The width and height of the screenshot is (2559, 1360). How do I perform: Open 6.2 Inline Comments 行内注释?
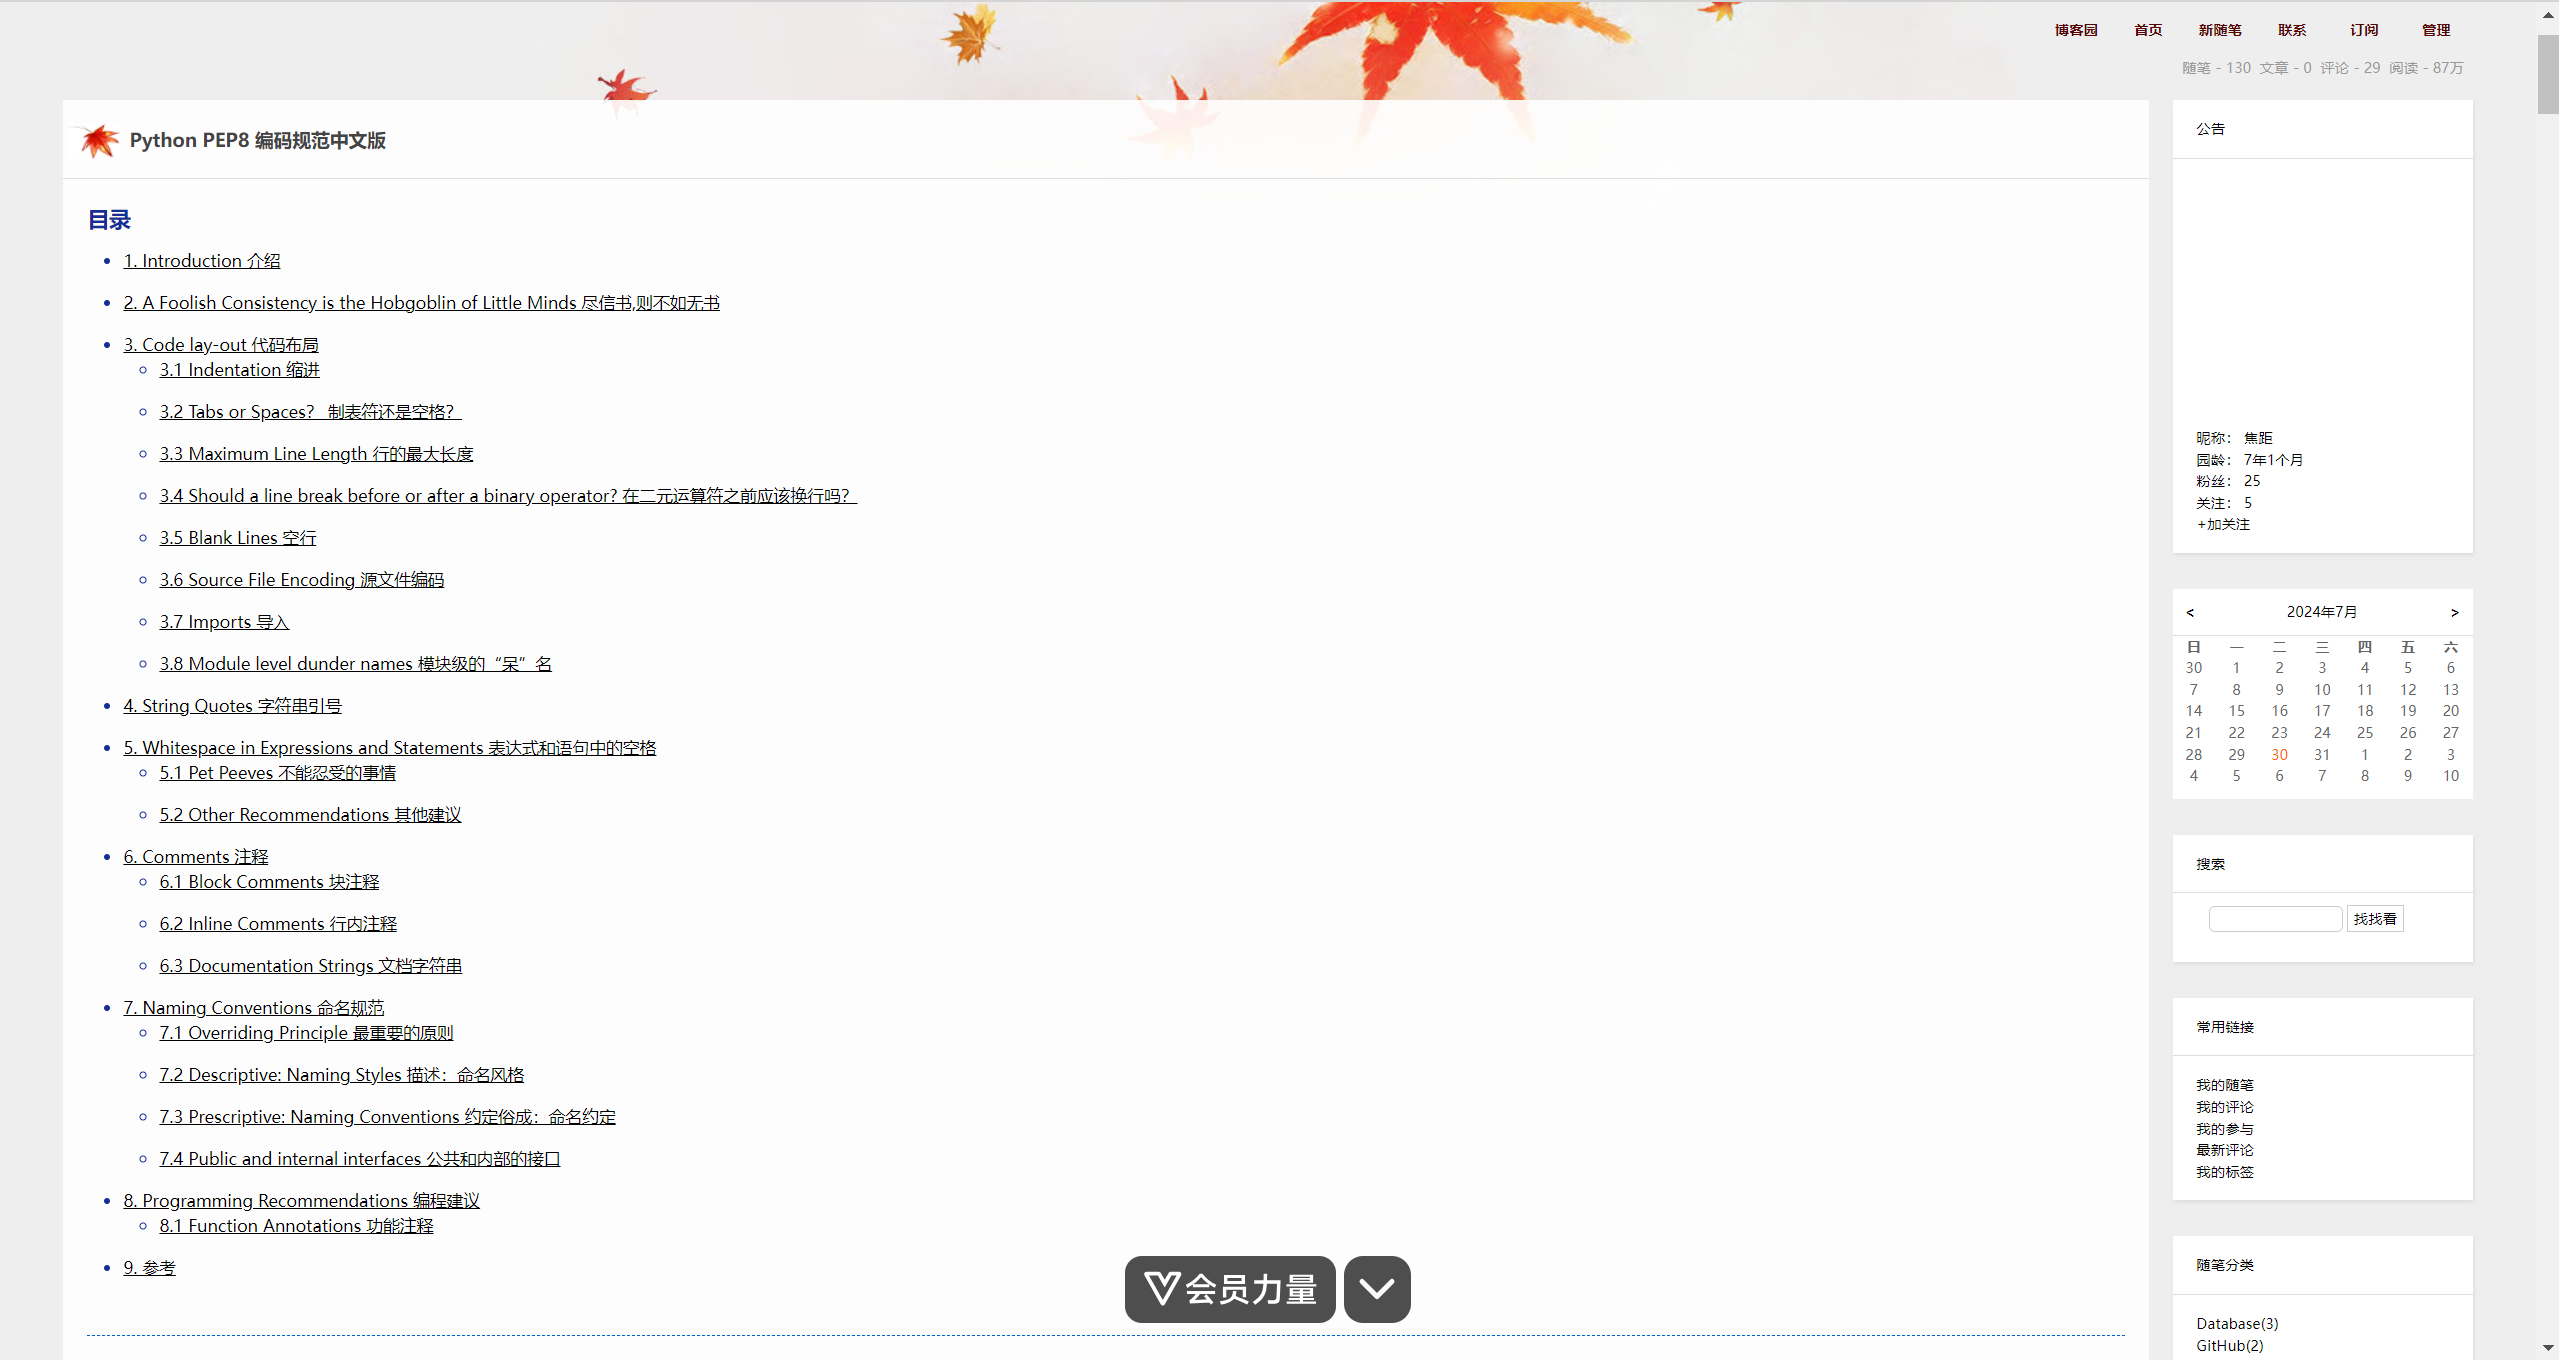click(278, 924)
